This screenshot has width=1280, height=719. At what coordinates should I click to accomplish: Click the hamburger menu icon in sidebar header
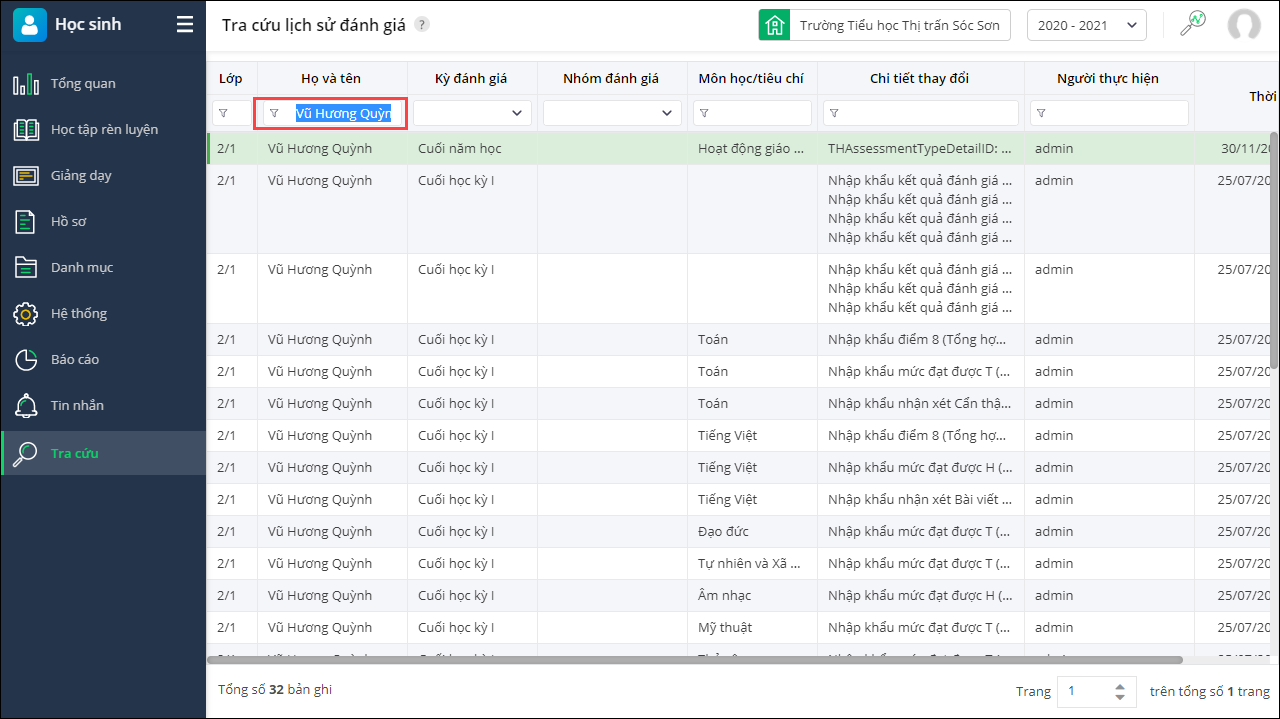pos(185,25)
